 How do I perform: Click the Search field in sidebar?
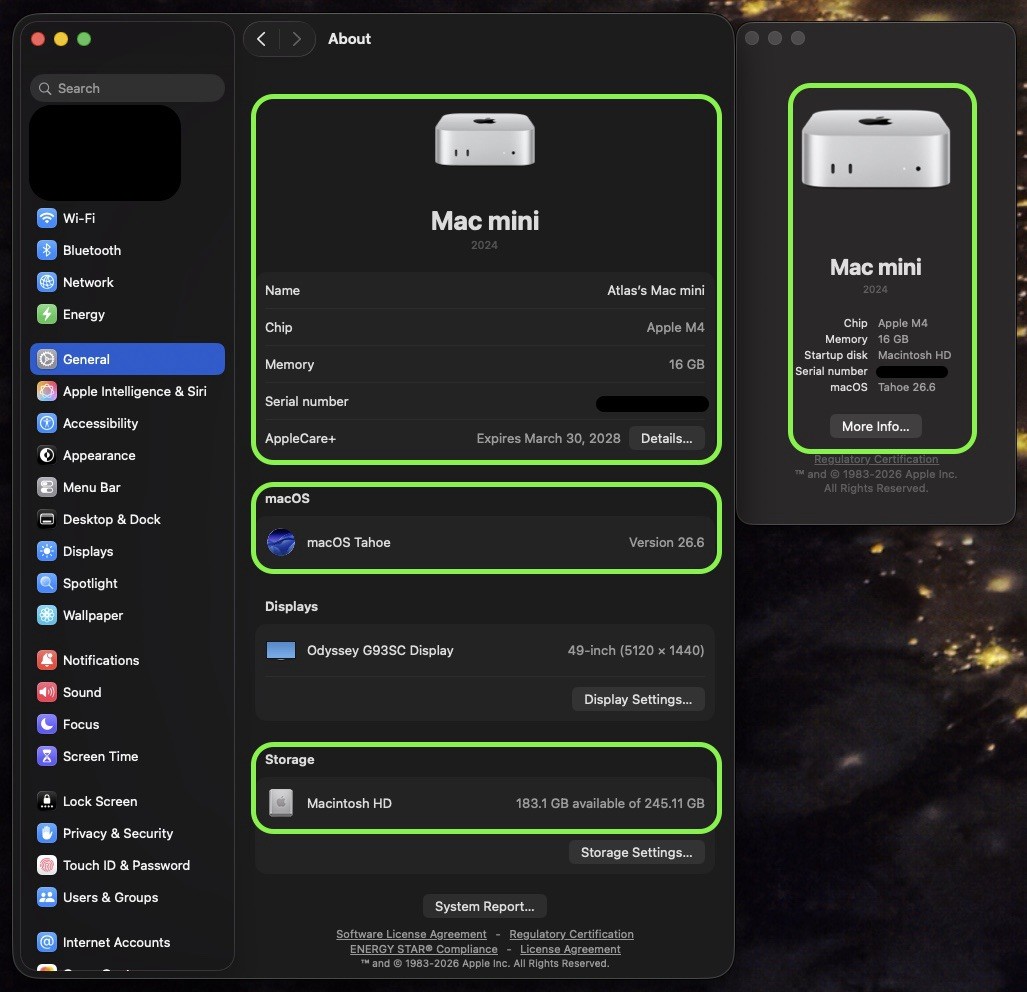pos(127,88)
